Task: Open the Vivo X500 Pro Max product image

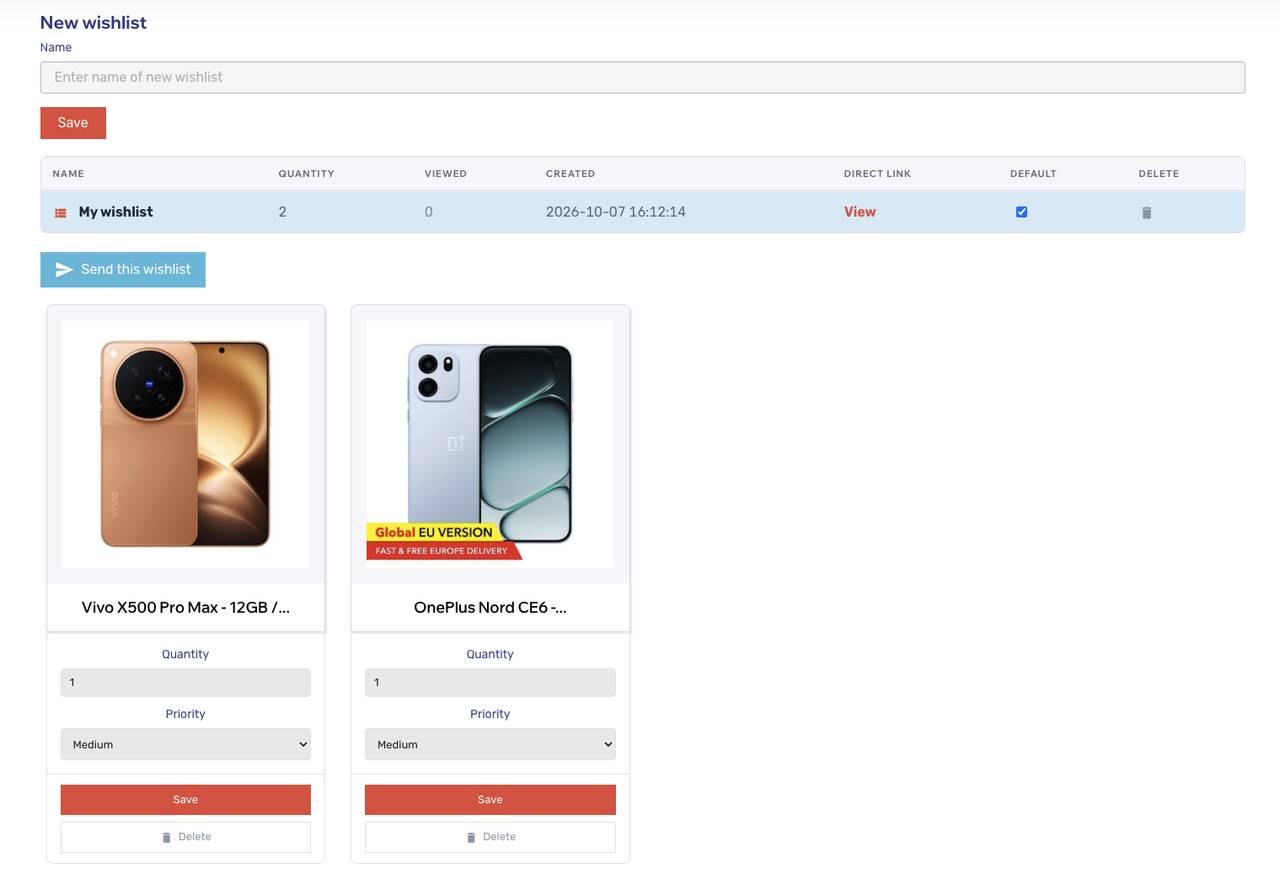Action: click(186, 444)
